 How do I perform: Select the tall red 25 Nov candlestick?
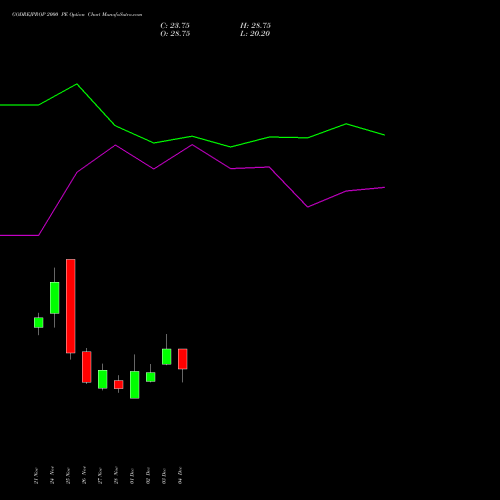(x=71, y=306)
